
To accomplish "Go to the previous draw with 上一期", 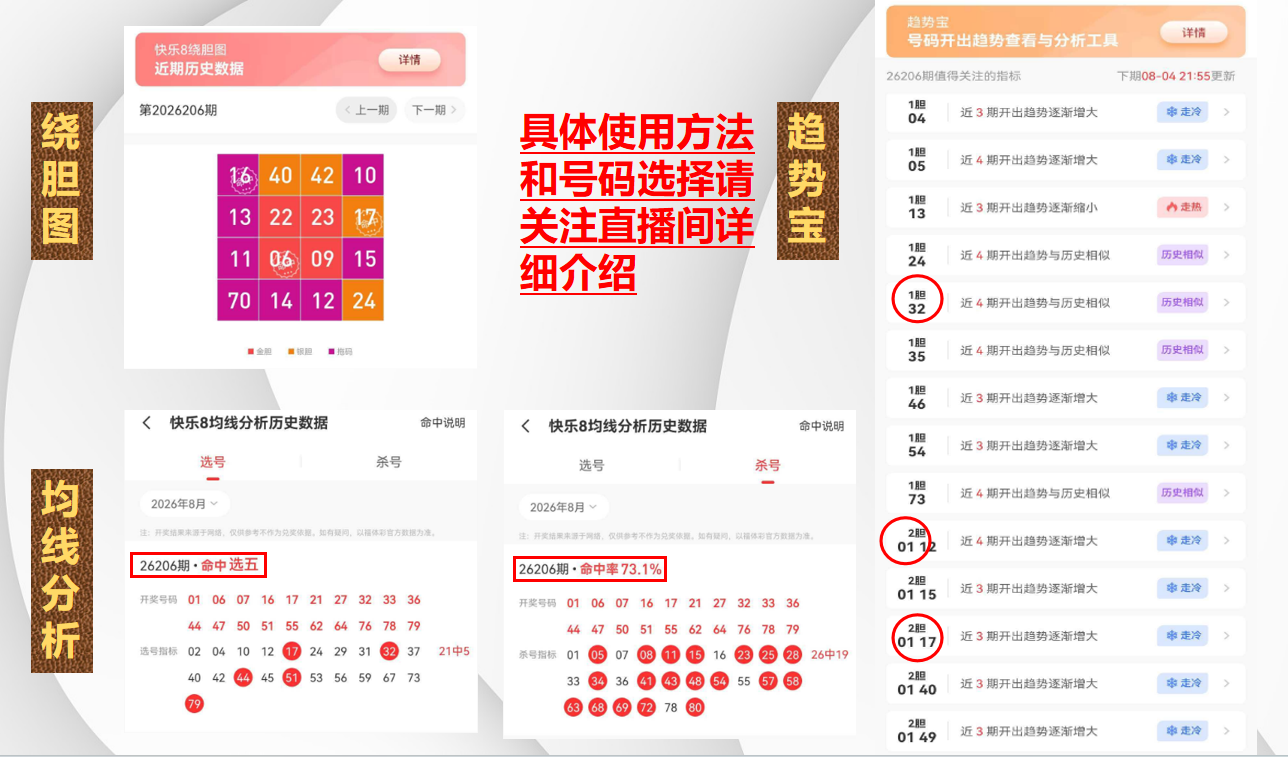I will (366, 110).
